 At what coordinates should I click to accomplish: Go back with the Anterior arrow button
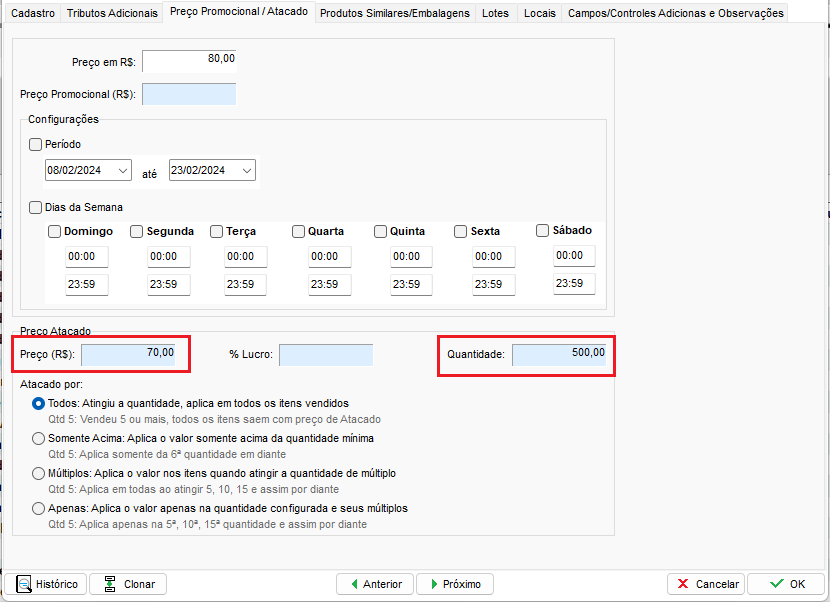point(375,584)
